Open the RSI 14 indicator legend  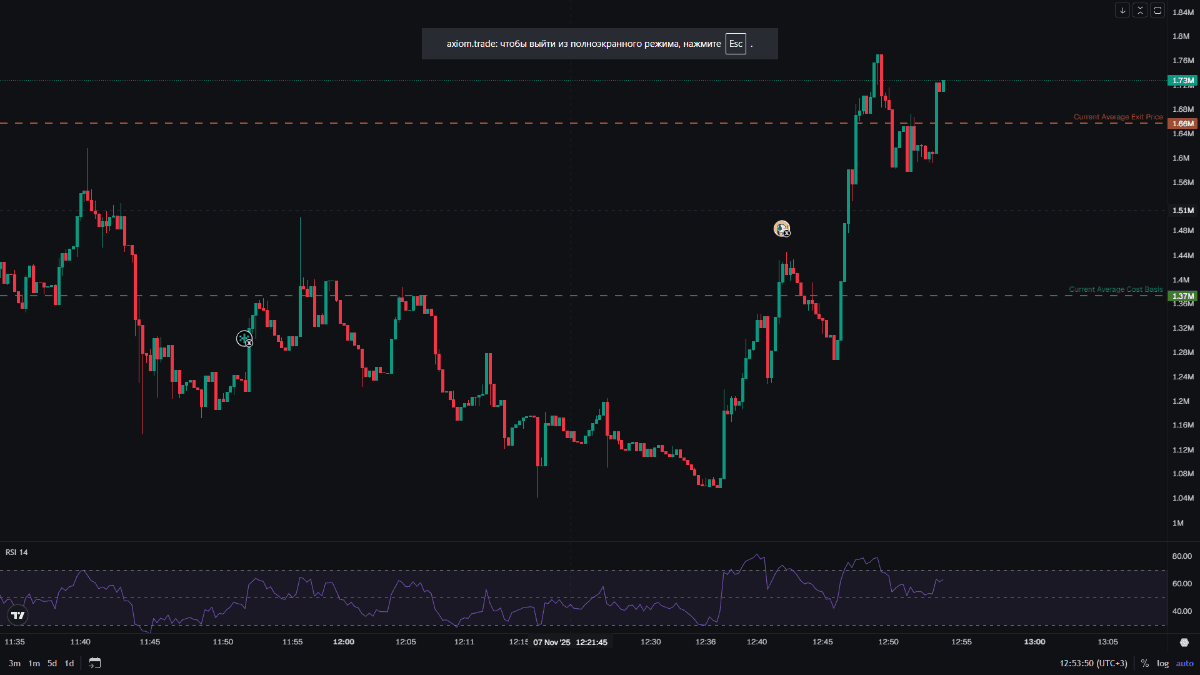[x=17, y=552]
